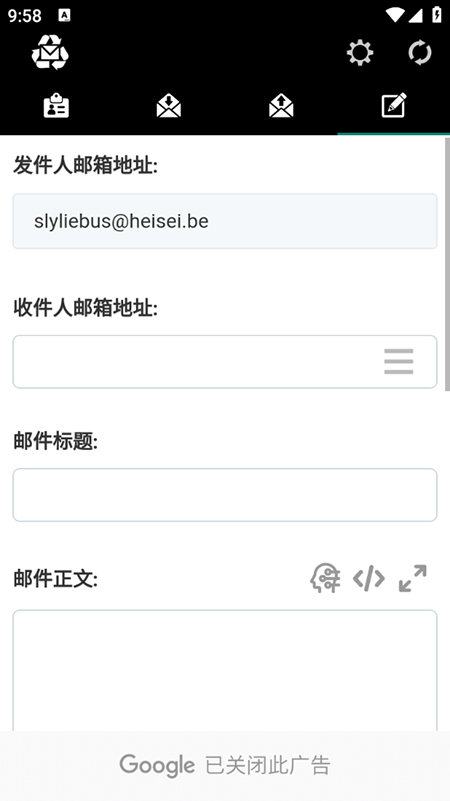450x801 pixels.
Task: Tap the sender address slyliebus@heisei.be field
Action: point(225,221)
